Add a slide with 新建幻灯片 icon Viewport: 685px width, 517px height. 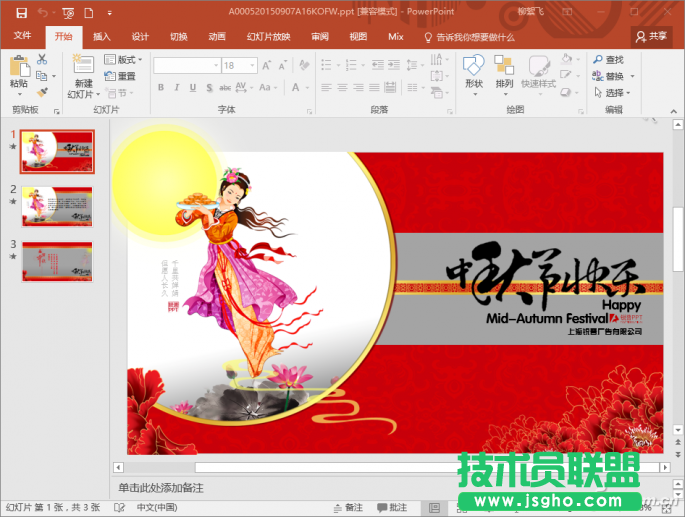coord(82,69)
